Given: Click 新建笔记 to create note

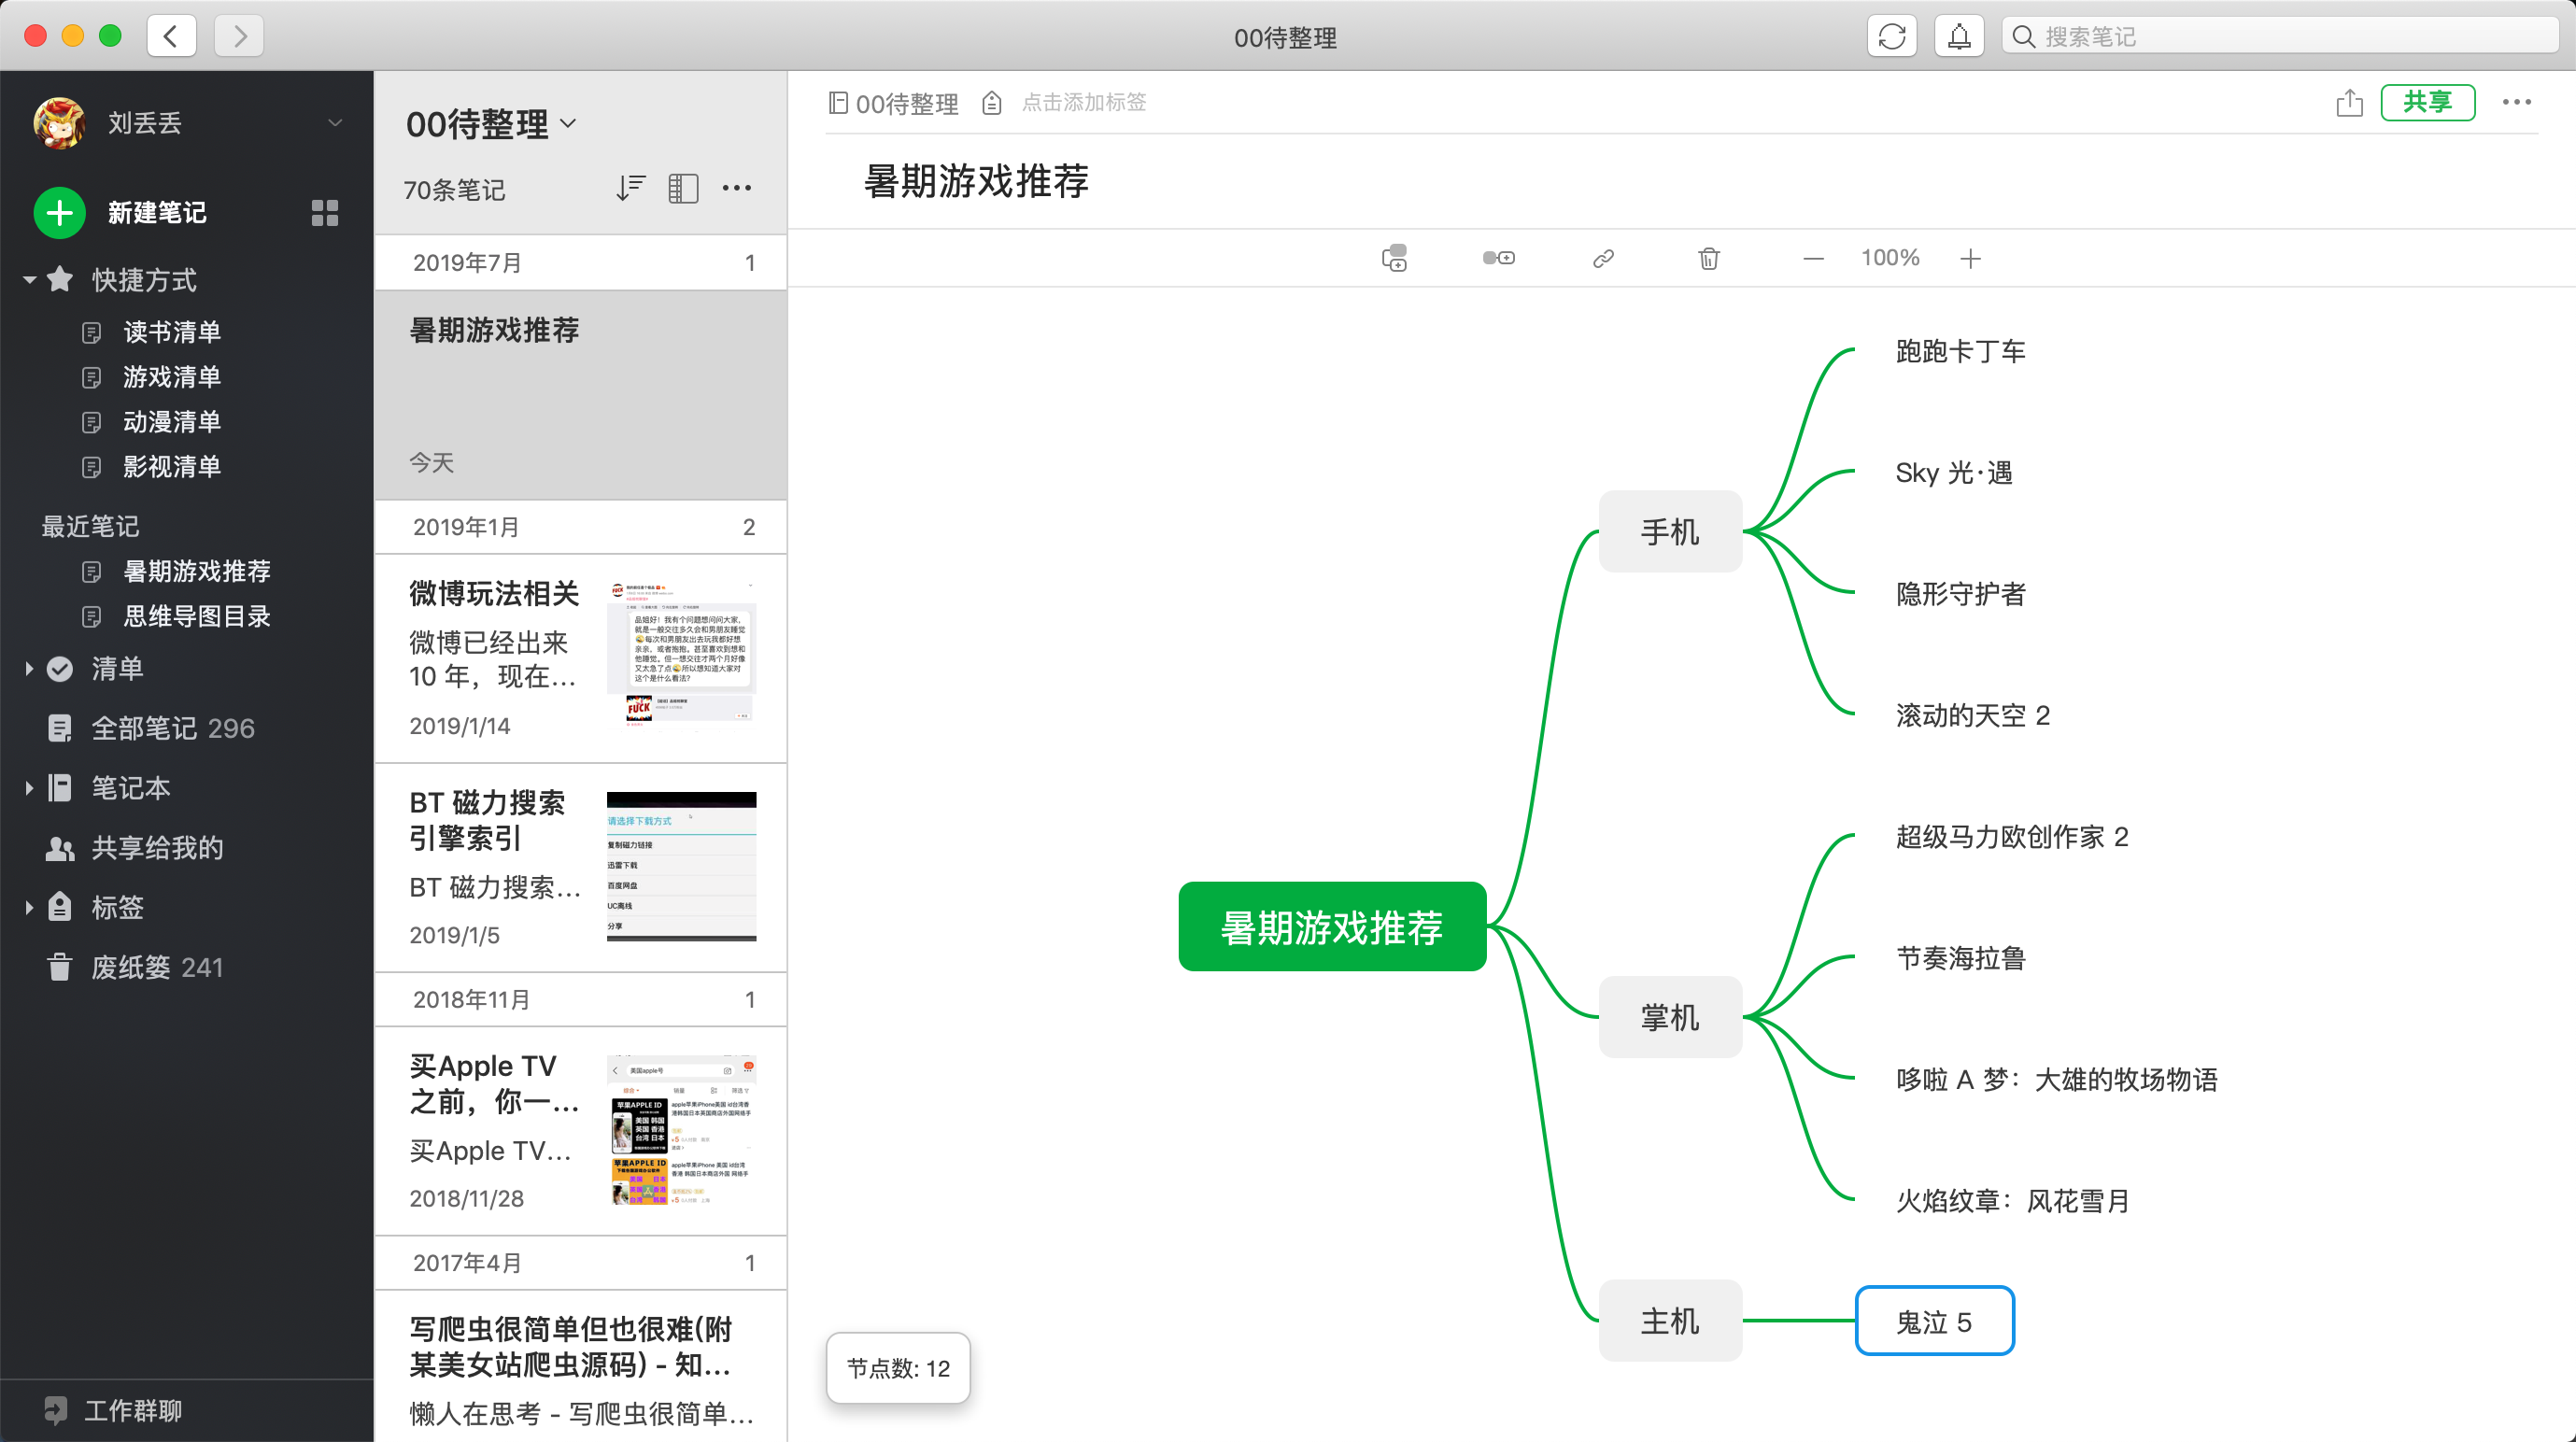Looking at the screenshot, I should (156, 212).
